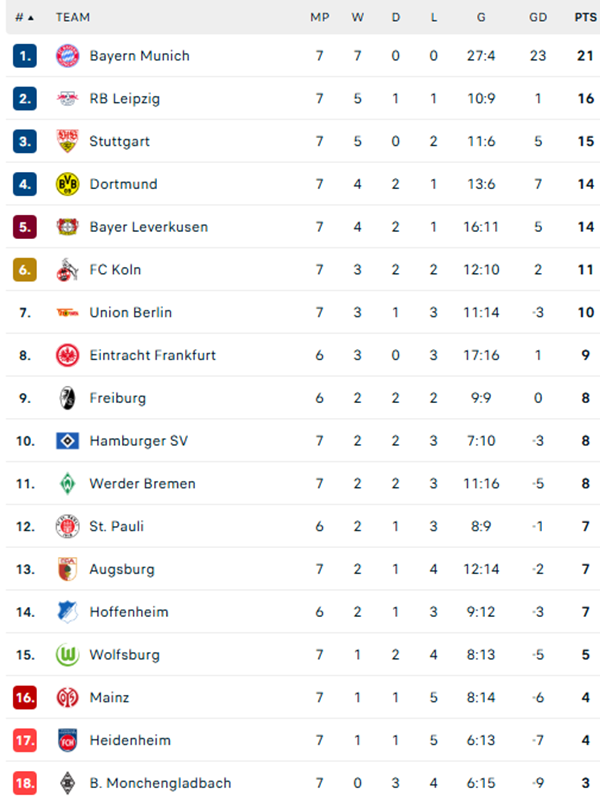600x801 pixels.
Task: Open the Eintracht Frankfurt eagle logo
Action: tap(67, 355)
